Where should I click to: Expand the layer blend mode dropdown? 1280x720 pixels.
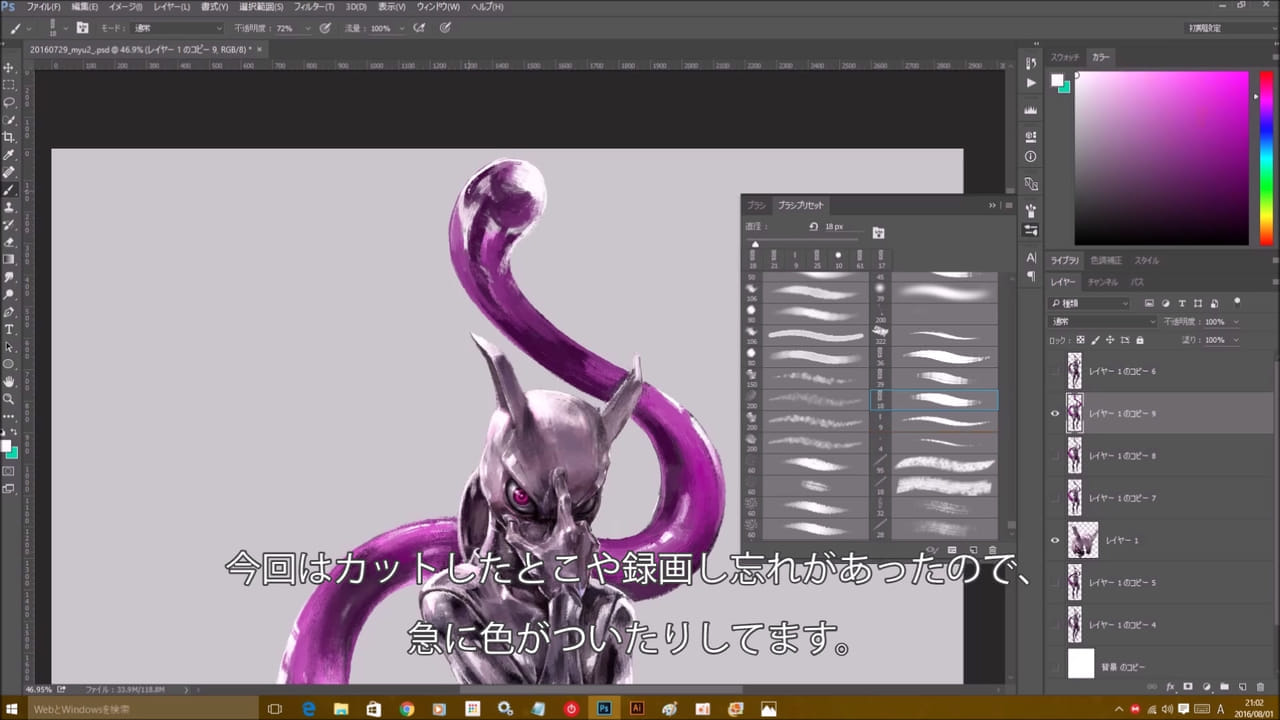click(1103, 322)
